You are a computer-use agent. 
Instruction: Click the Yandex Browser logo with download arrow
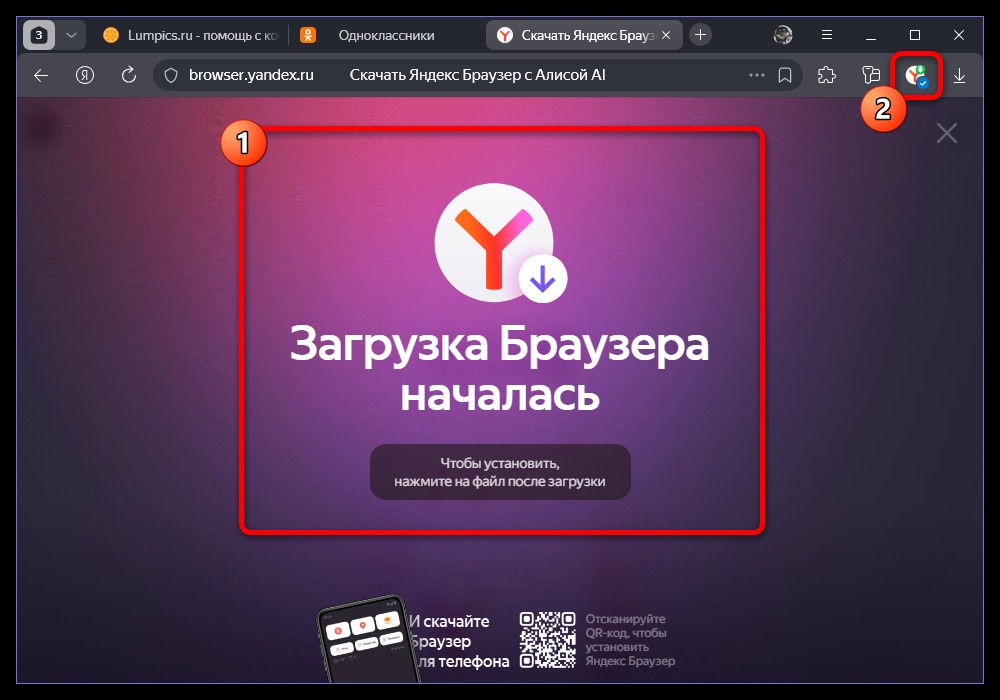[x=501, y=243]
